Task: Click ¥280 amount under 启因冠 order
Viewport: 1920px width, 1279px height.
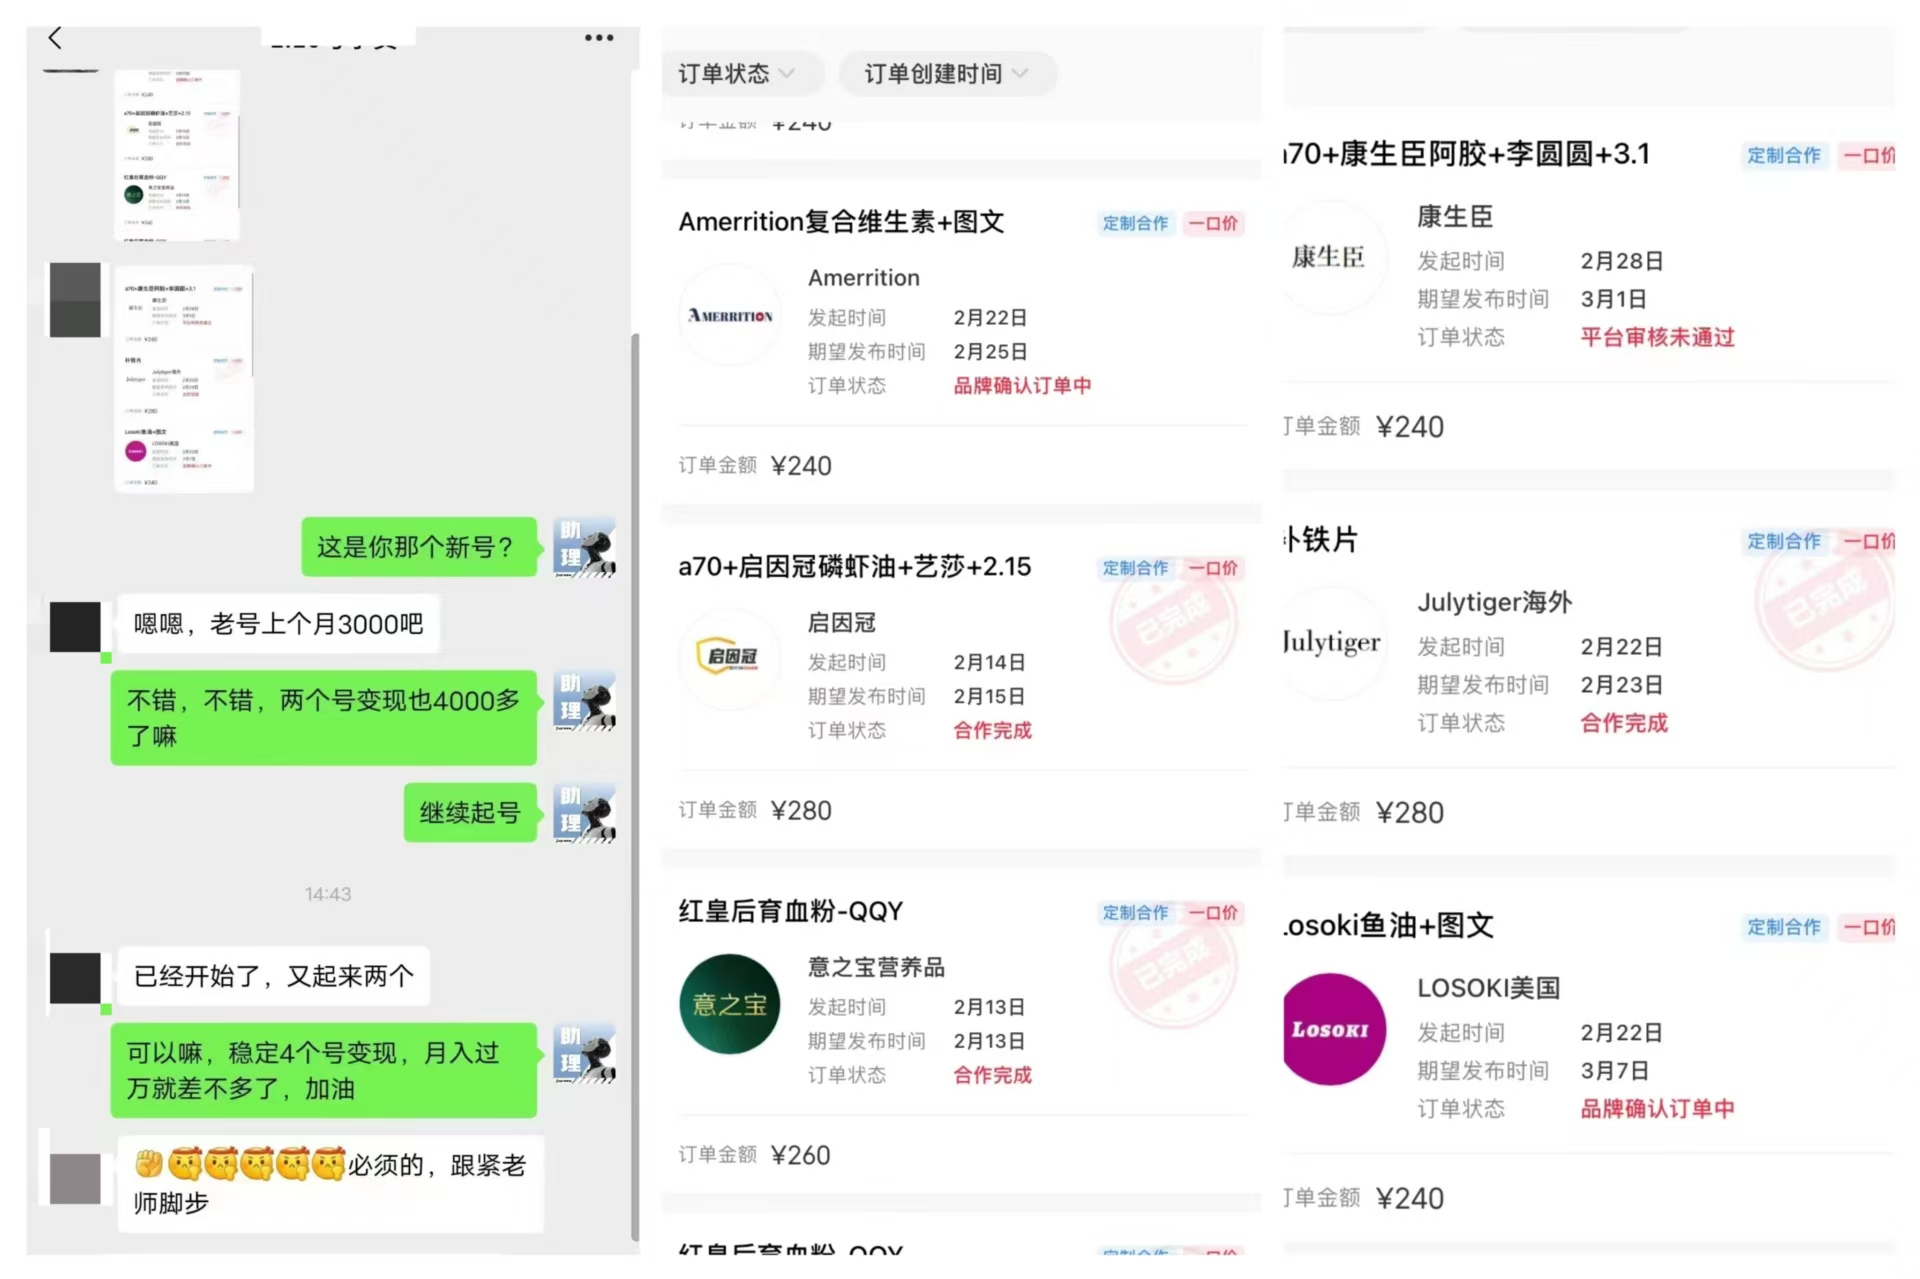Action: pyautogui.click(x=801, y=810)
